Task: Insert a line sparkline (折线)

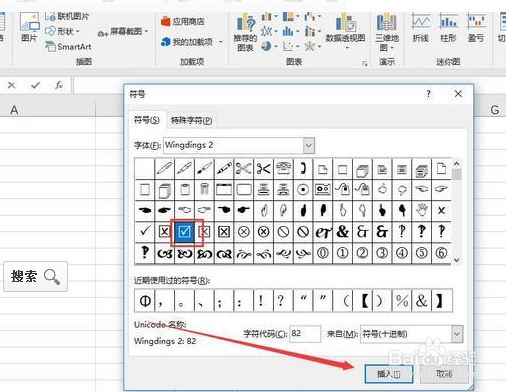Action: pyautogui.click(x=421, y=28)
